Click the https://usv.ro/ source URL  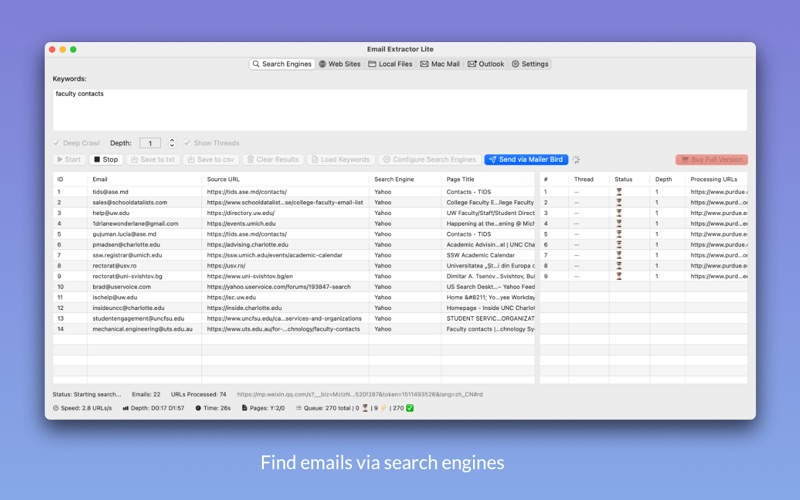tap(226, 266)
